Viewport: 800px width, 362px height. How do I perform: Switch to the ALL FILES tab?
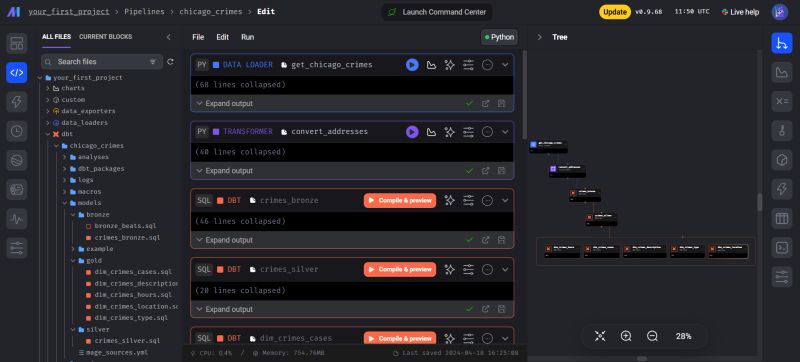click(x=57, y=37)
